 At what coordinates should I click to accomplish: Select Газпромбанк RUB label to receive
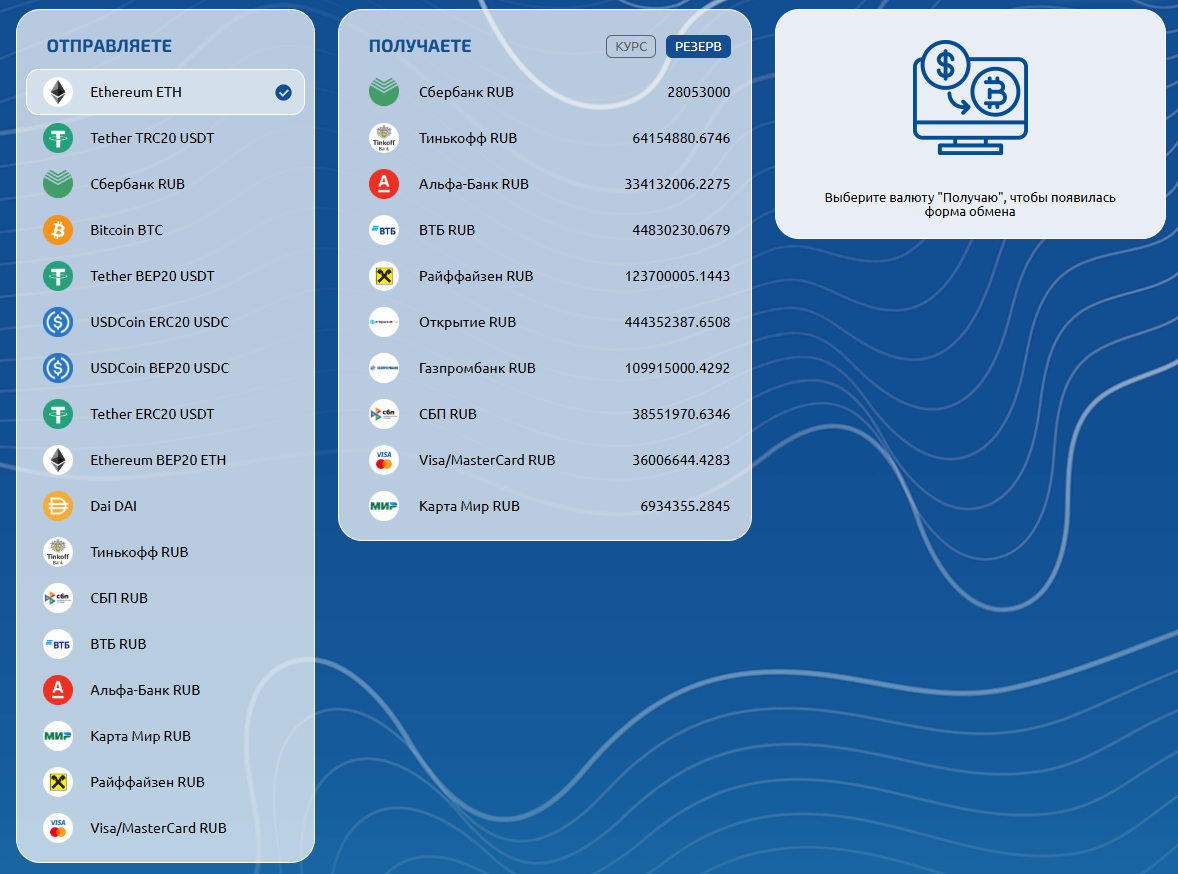click(477, 368)
